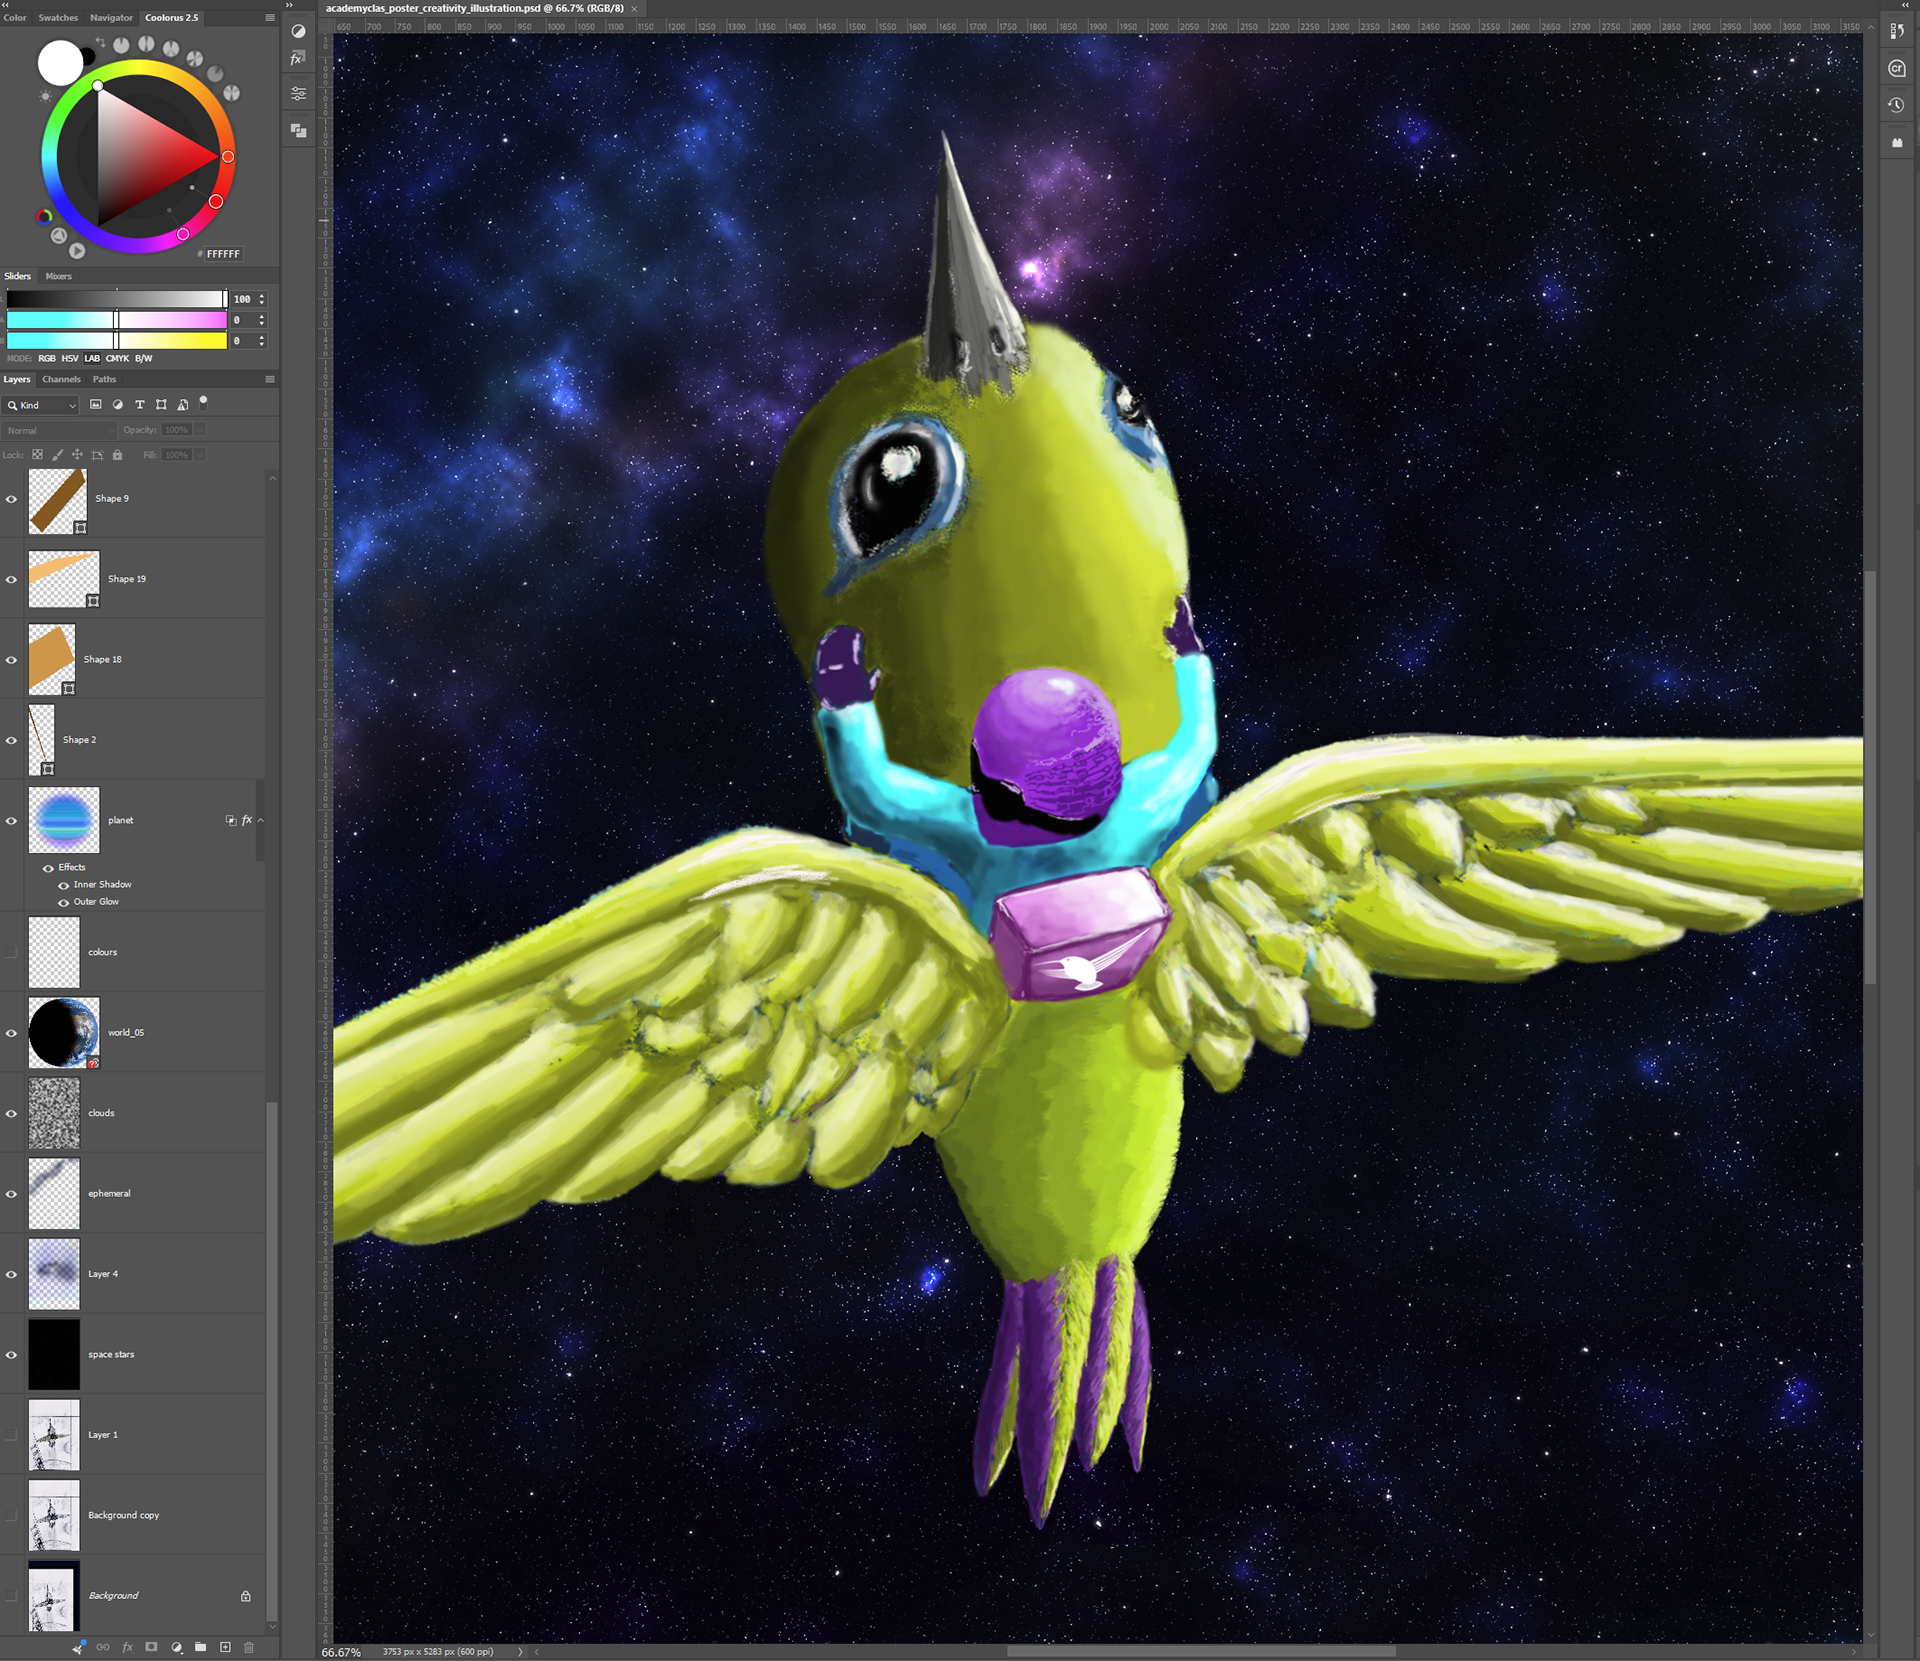Open the Swatches tab
Image resolution: width=1920 pixels, height=1661 pixels.
[58, 17]
